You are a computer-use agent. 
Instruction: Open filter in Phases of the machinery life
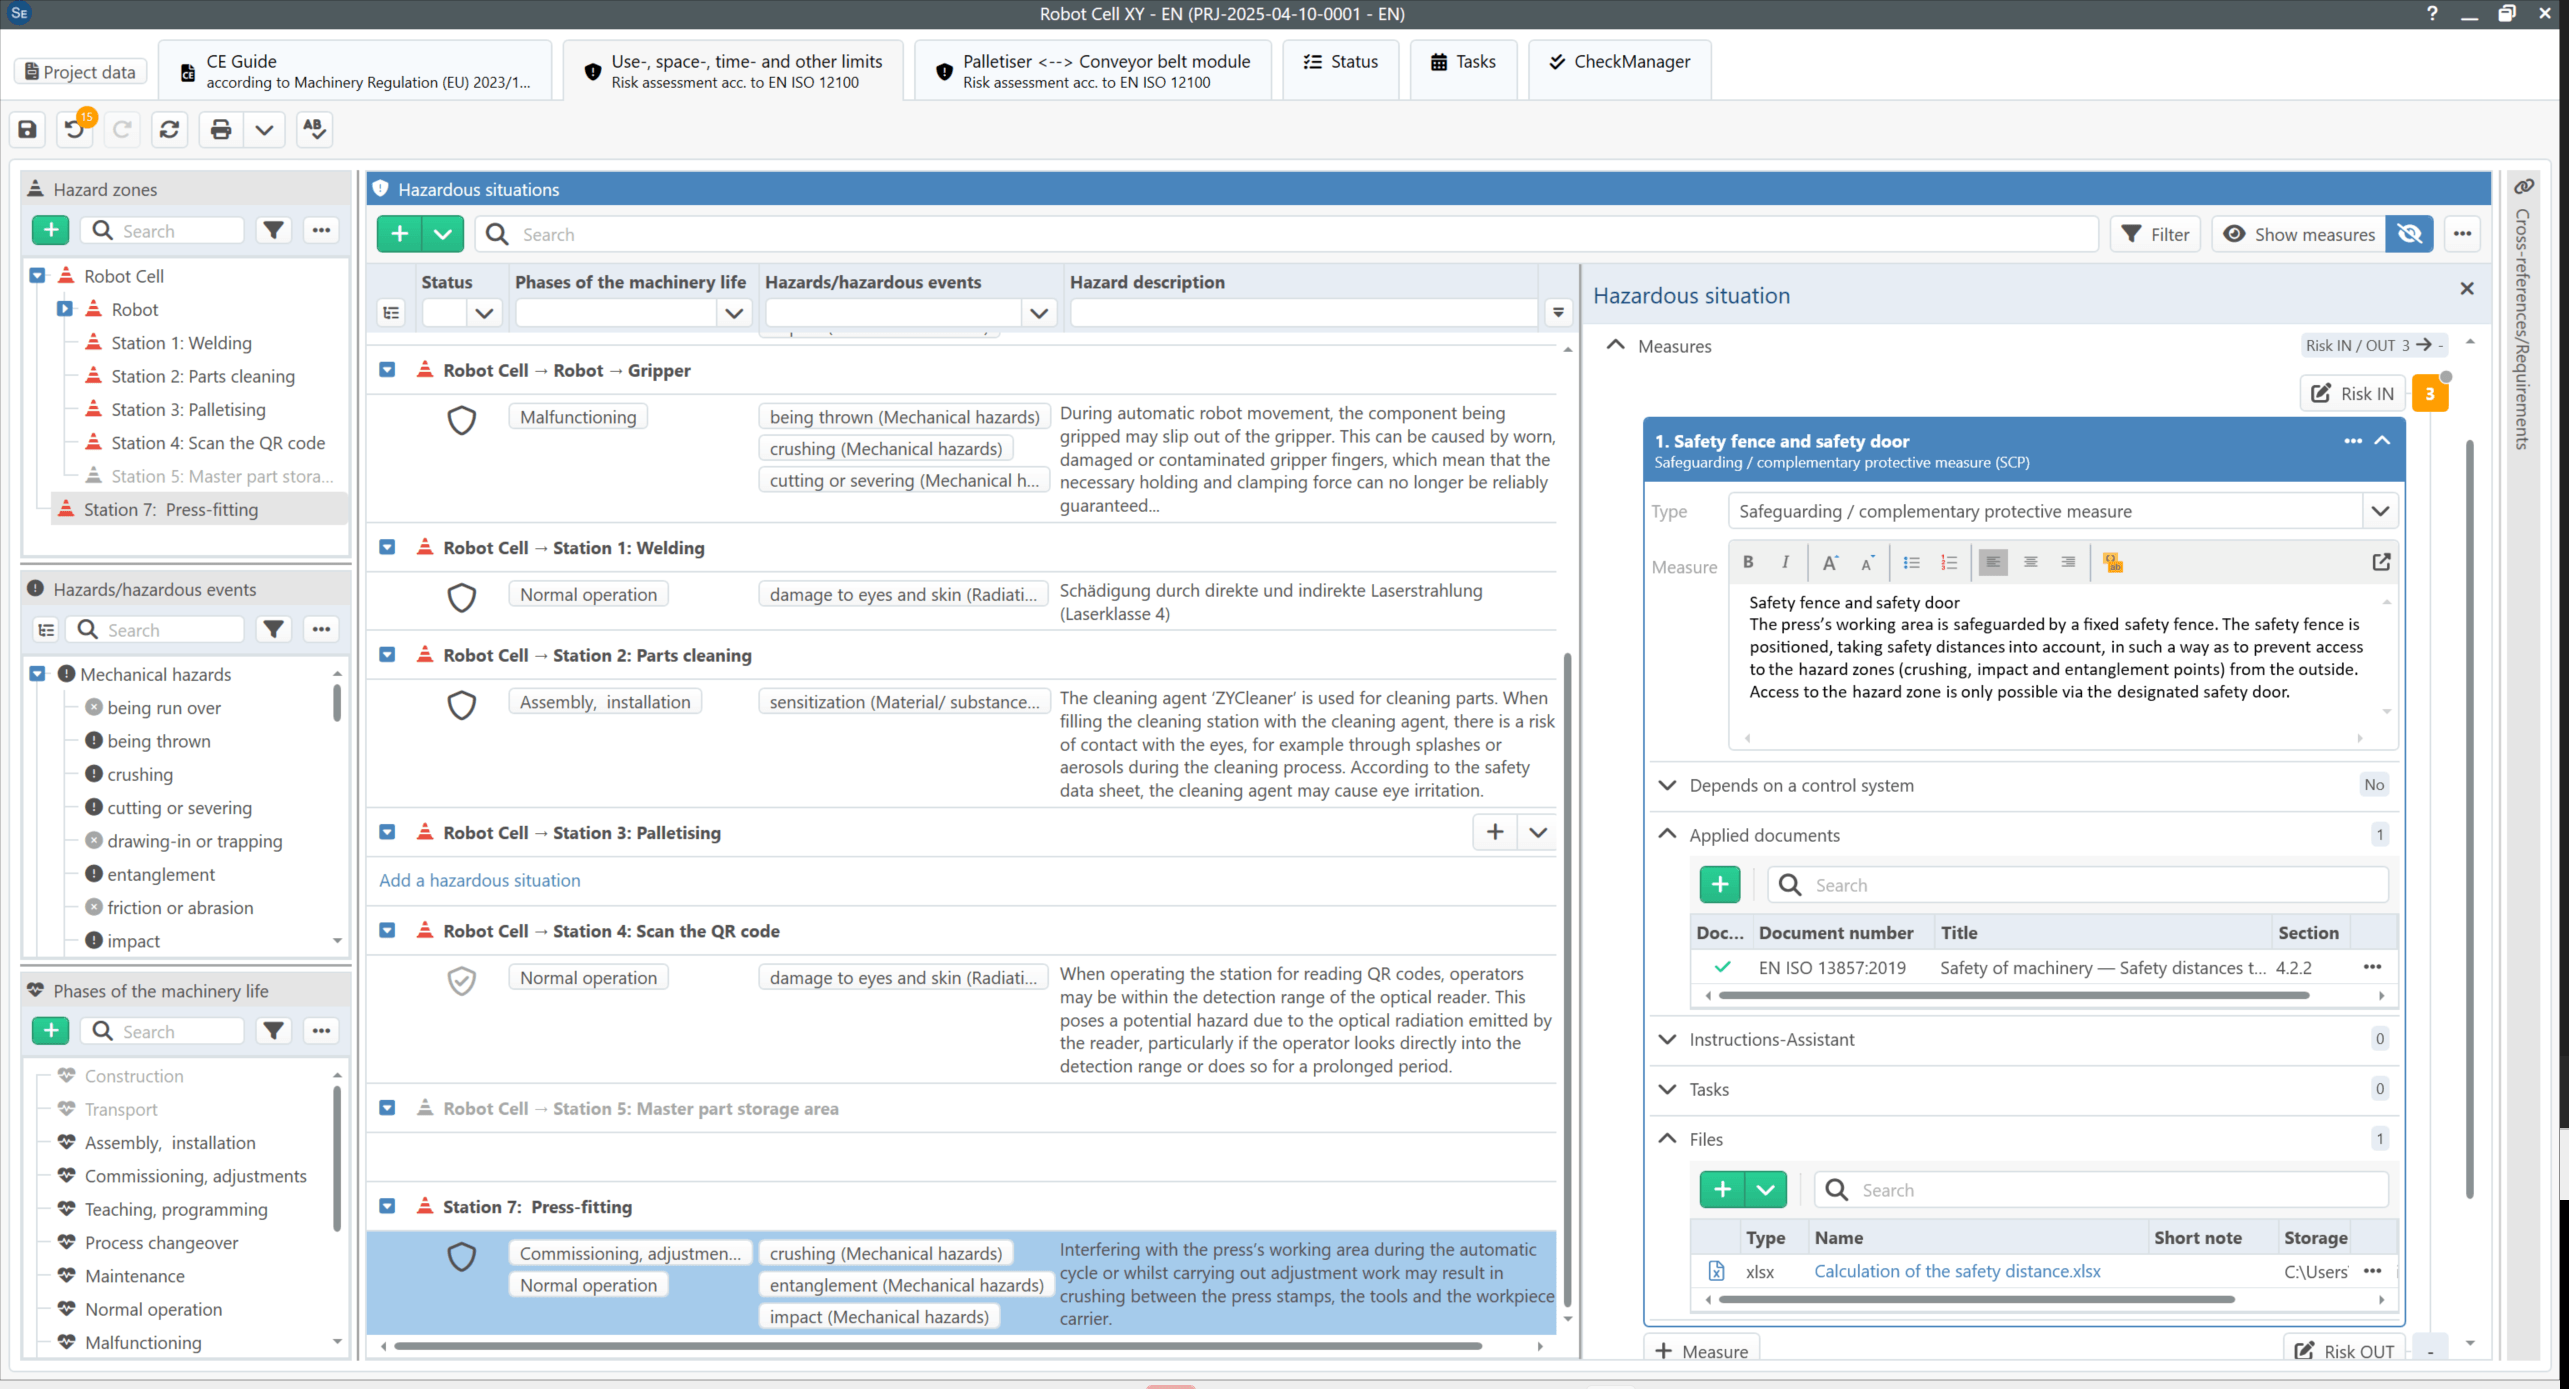273,1030
